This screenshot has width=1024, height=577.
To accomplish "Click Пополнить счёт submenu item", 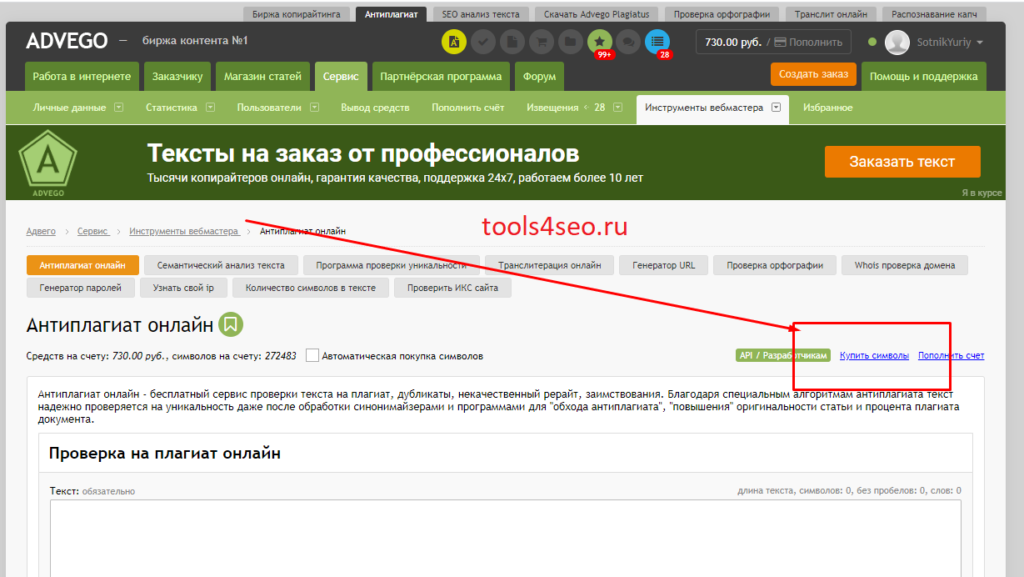I will click(x=468, y=107).
